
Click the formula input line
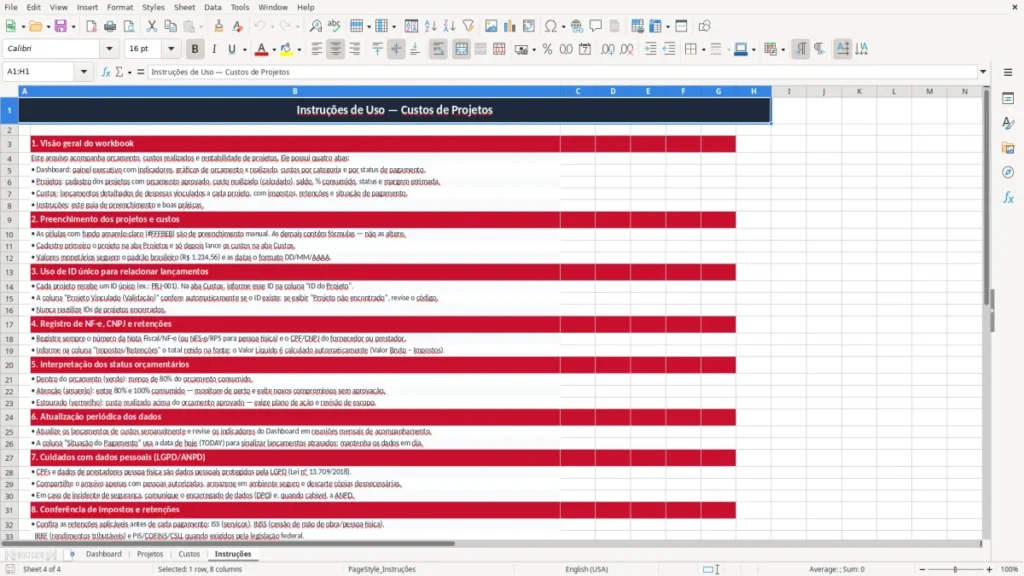[x=562, y=72]
